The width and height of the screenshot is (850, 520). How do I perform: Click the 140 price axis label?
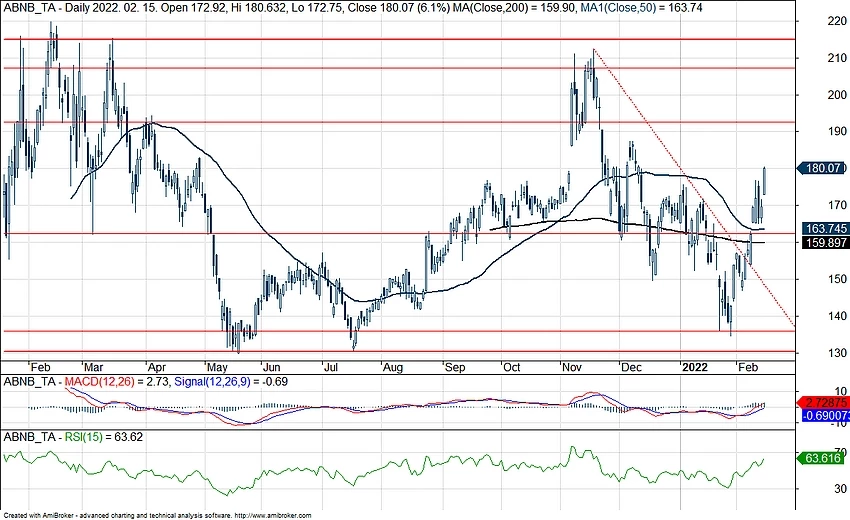838,316
